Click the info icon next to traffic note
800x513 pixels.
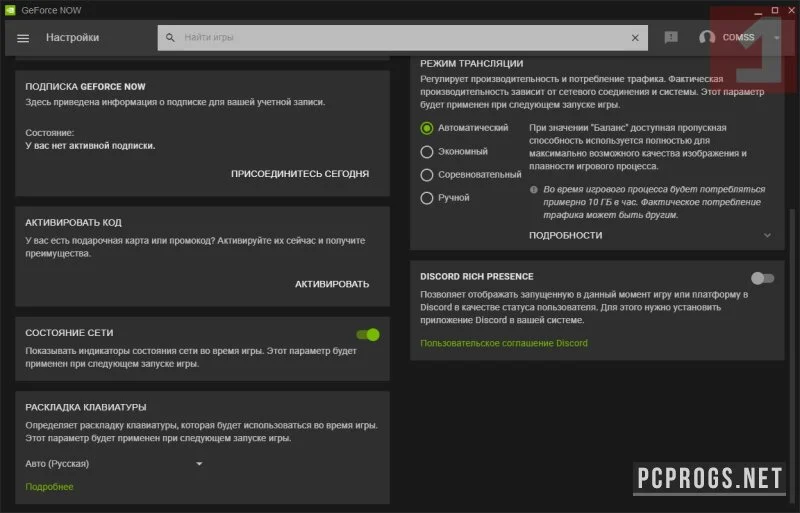pos(534,189)
